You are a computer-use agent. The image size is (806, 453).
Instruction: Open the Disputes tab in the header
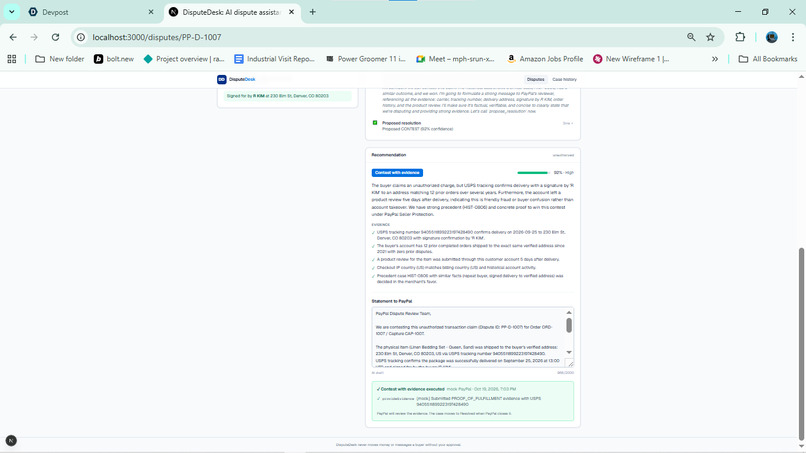[535, 79]
